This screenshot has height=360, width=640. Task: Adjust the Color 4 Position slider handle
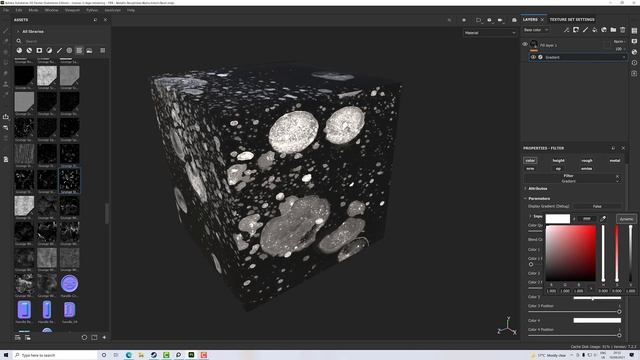(x=619, y=335)
